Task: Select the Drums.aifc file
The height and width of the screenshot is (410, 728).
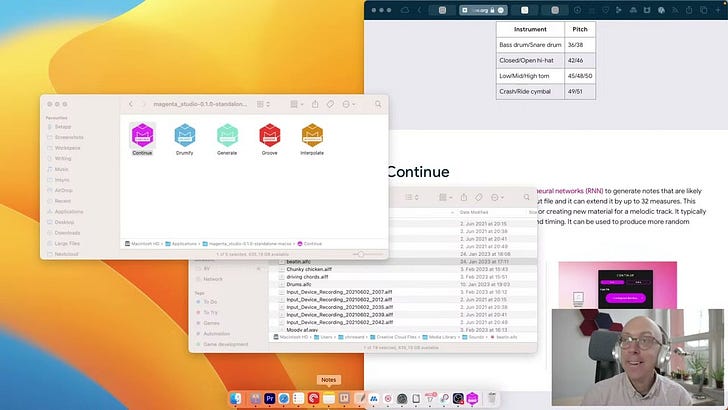Action: (299, 284)
